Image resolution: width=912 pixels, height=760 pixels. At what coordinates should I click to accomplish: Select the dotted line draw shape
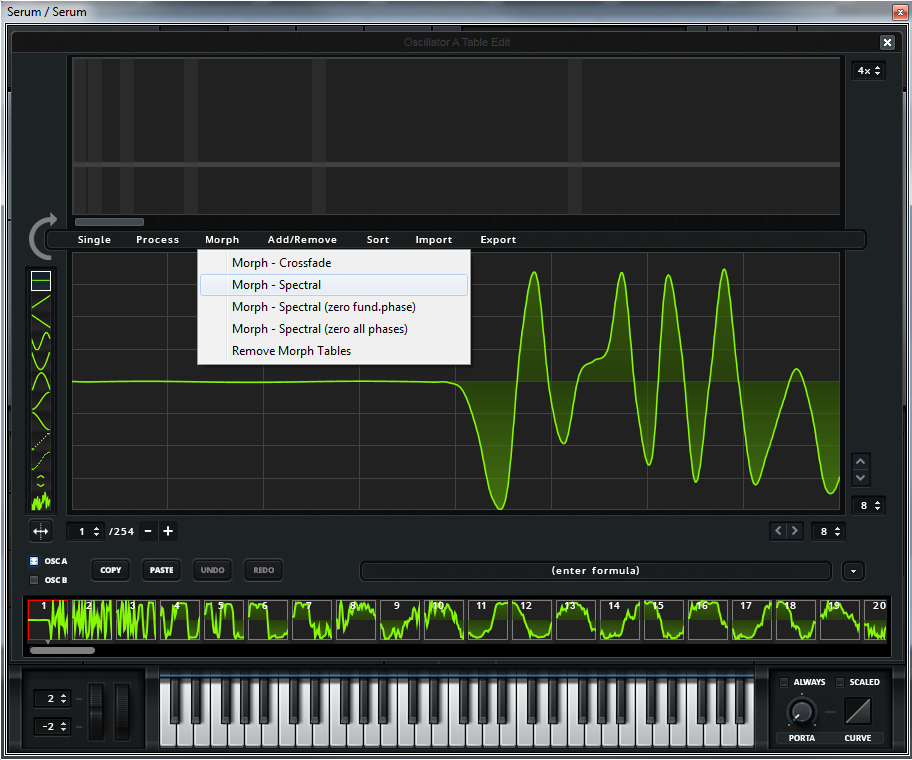pos(41,441)
